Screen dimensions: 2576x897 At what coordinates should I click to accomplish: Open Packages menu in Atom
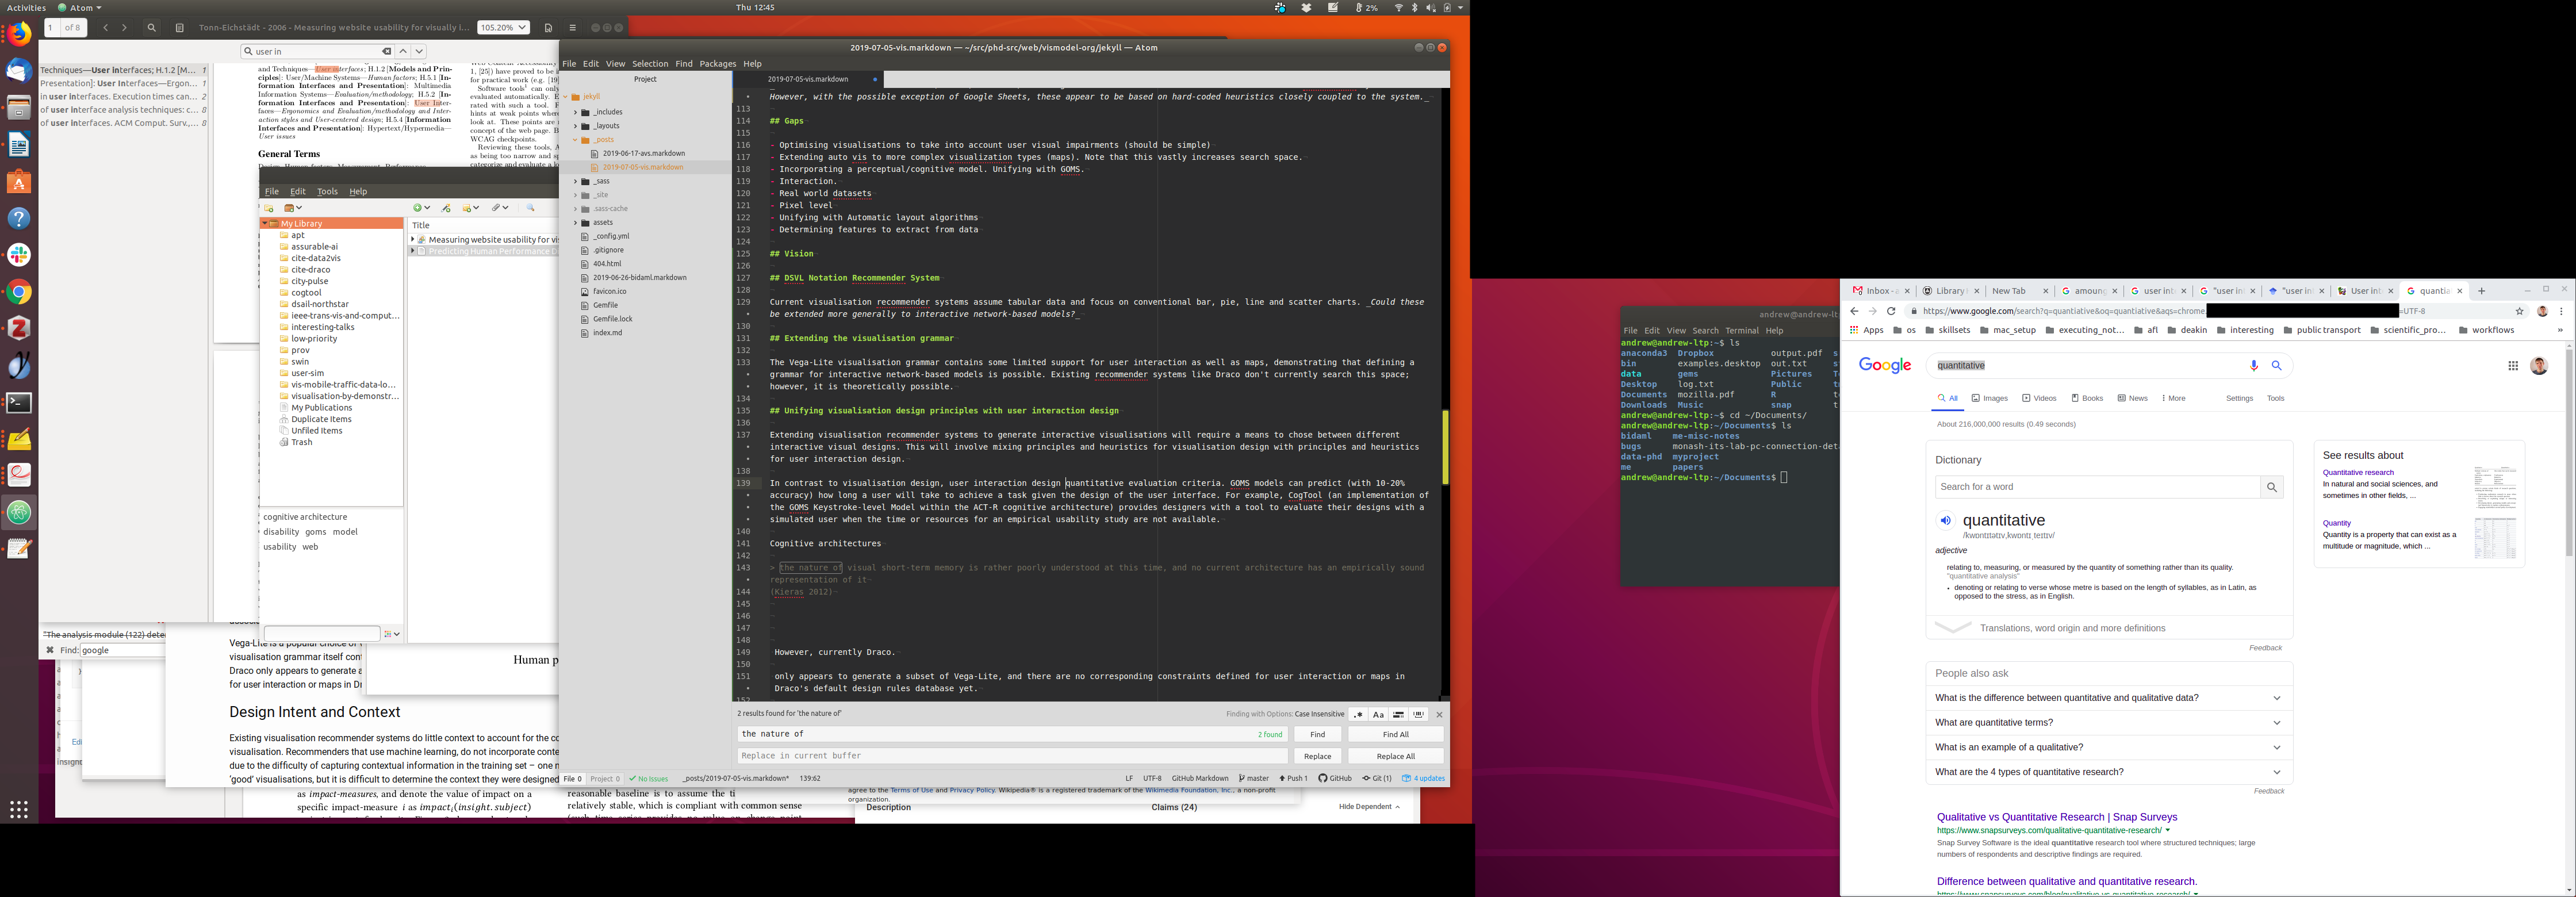(717, 64)
